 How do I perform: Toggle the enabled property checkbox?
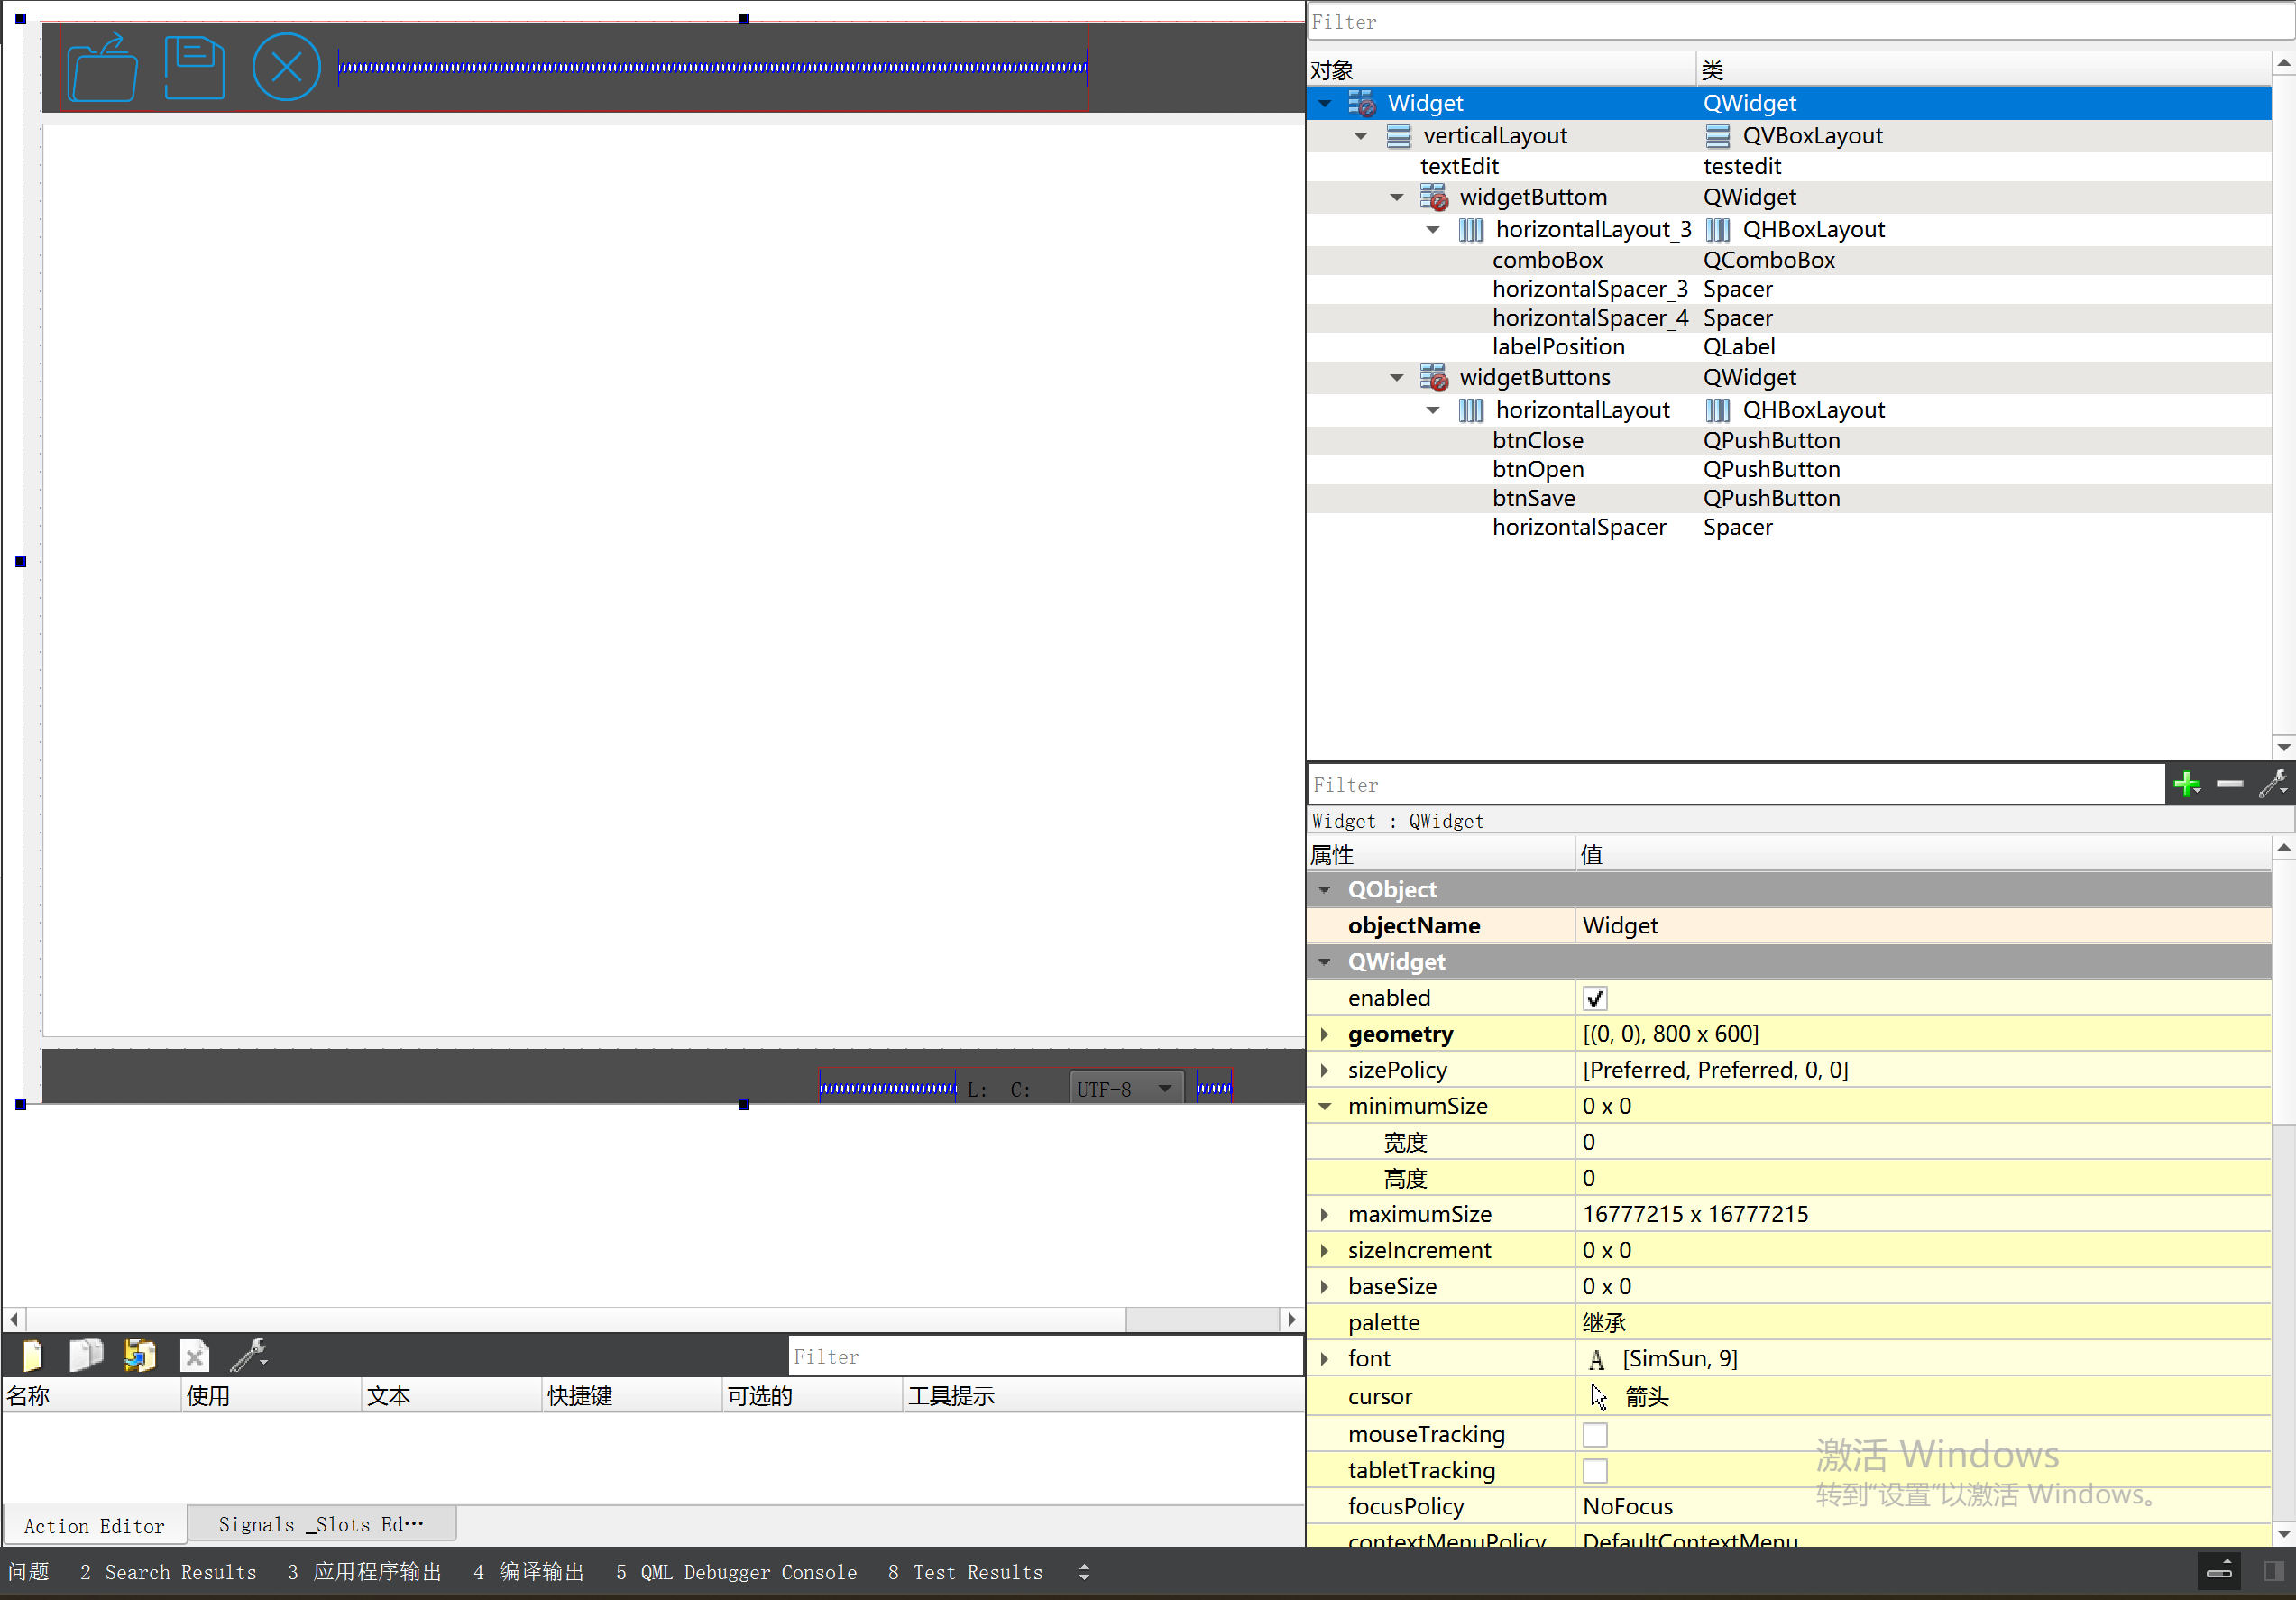(x=1594, y=998)
